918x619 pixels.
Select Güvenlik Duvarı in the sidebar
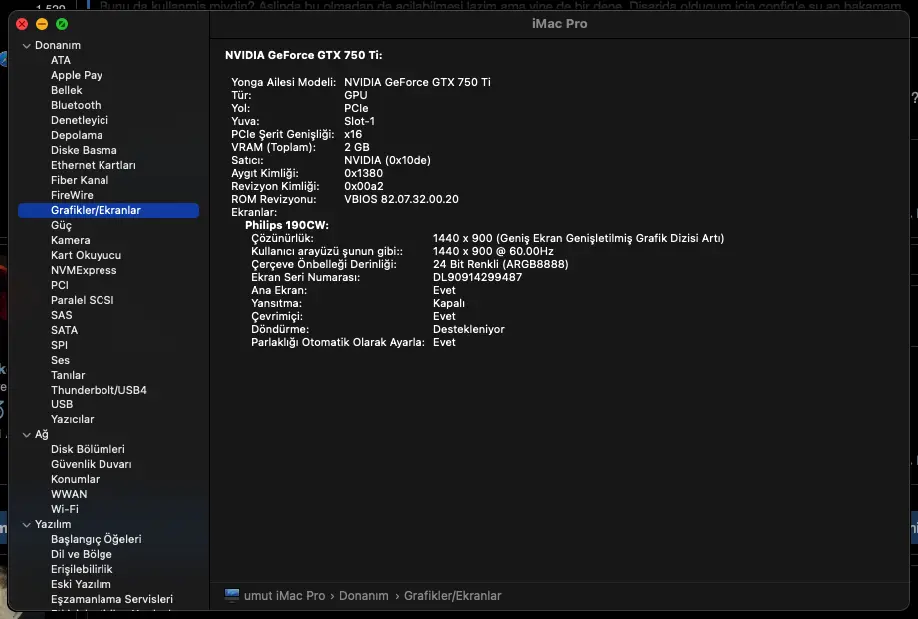click(x=91, y=464)
